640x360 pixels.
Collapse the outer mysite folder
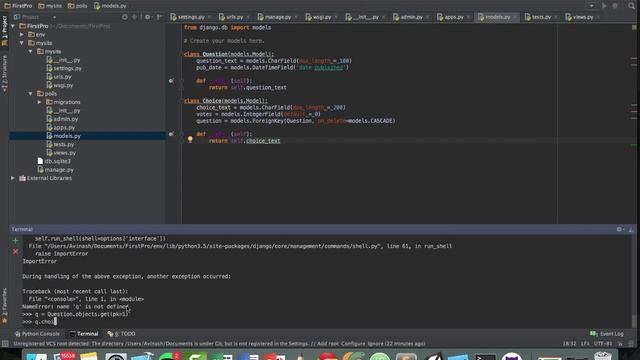pos(22,43)
